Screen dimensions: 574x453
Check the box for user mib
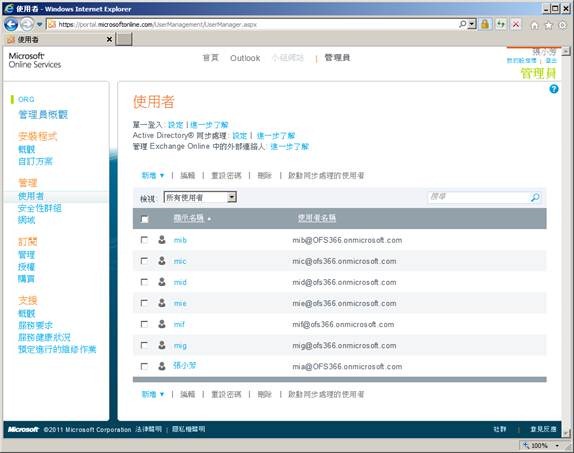[x=145, y=240]
